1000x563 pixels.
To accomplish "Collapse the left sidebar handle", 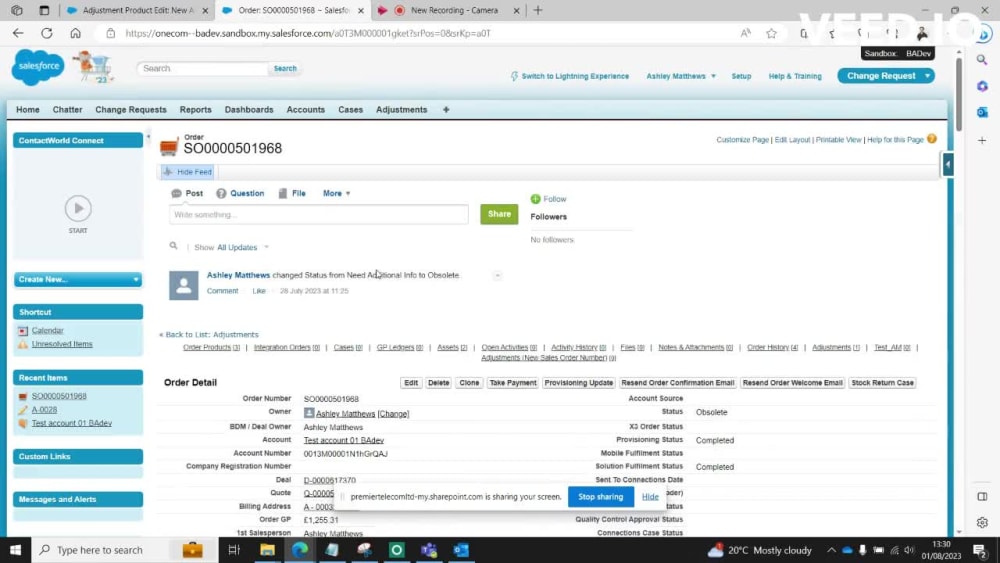I will pyautogui.click(x=148, y=136).
